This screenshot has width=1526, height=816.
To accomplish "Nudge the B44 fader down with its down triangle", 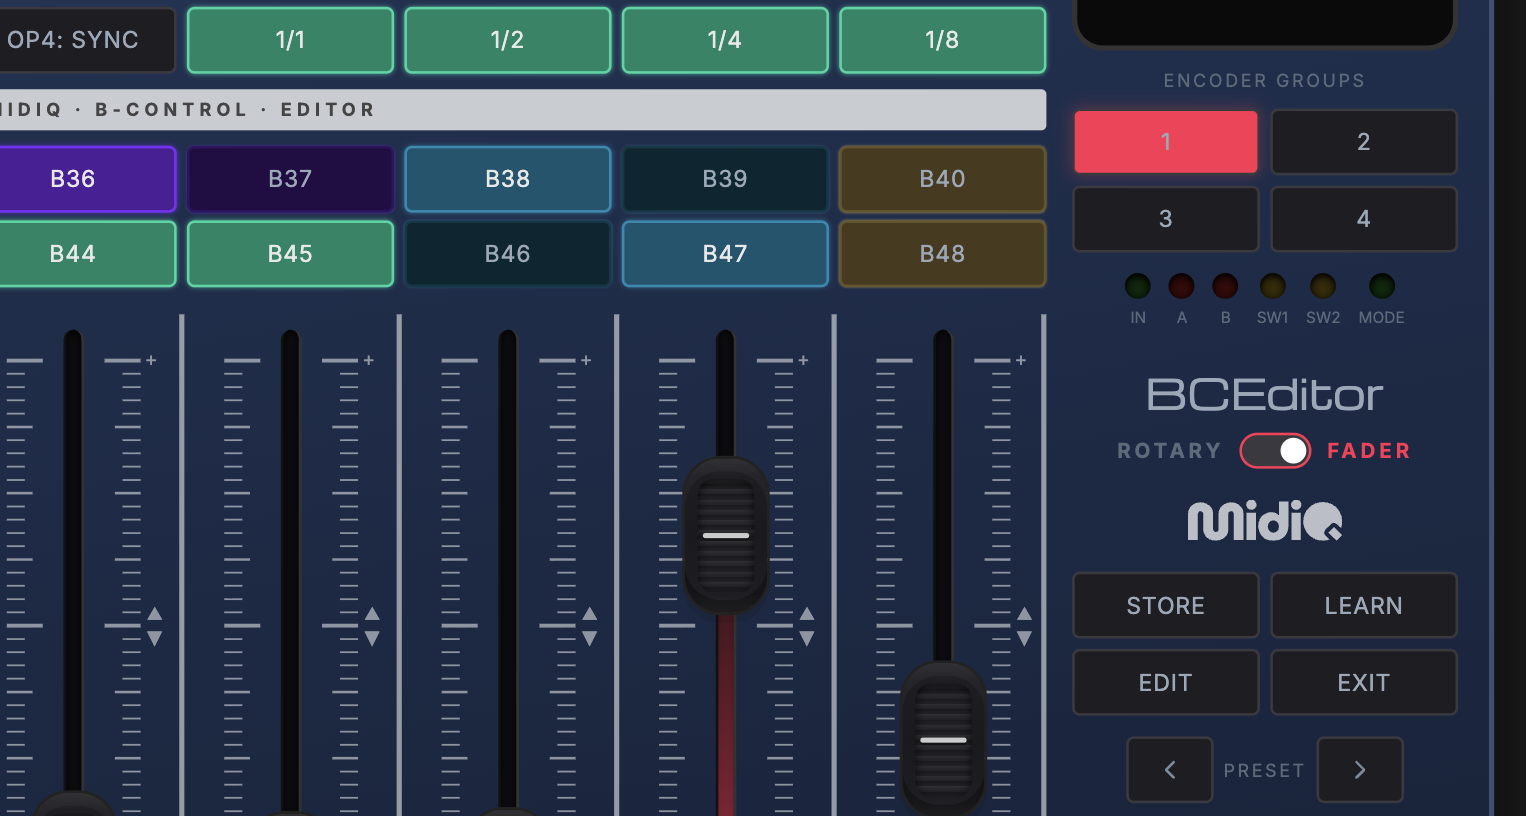I will tap(155, 638).
